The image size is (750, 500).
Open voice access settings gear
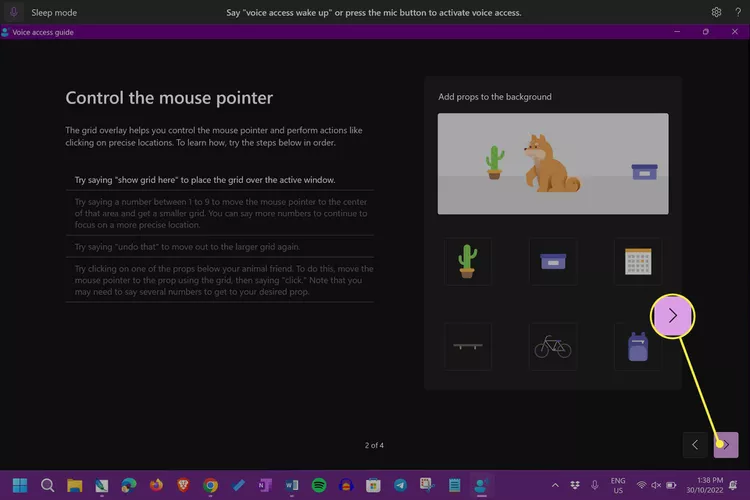point(716,12)
